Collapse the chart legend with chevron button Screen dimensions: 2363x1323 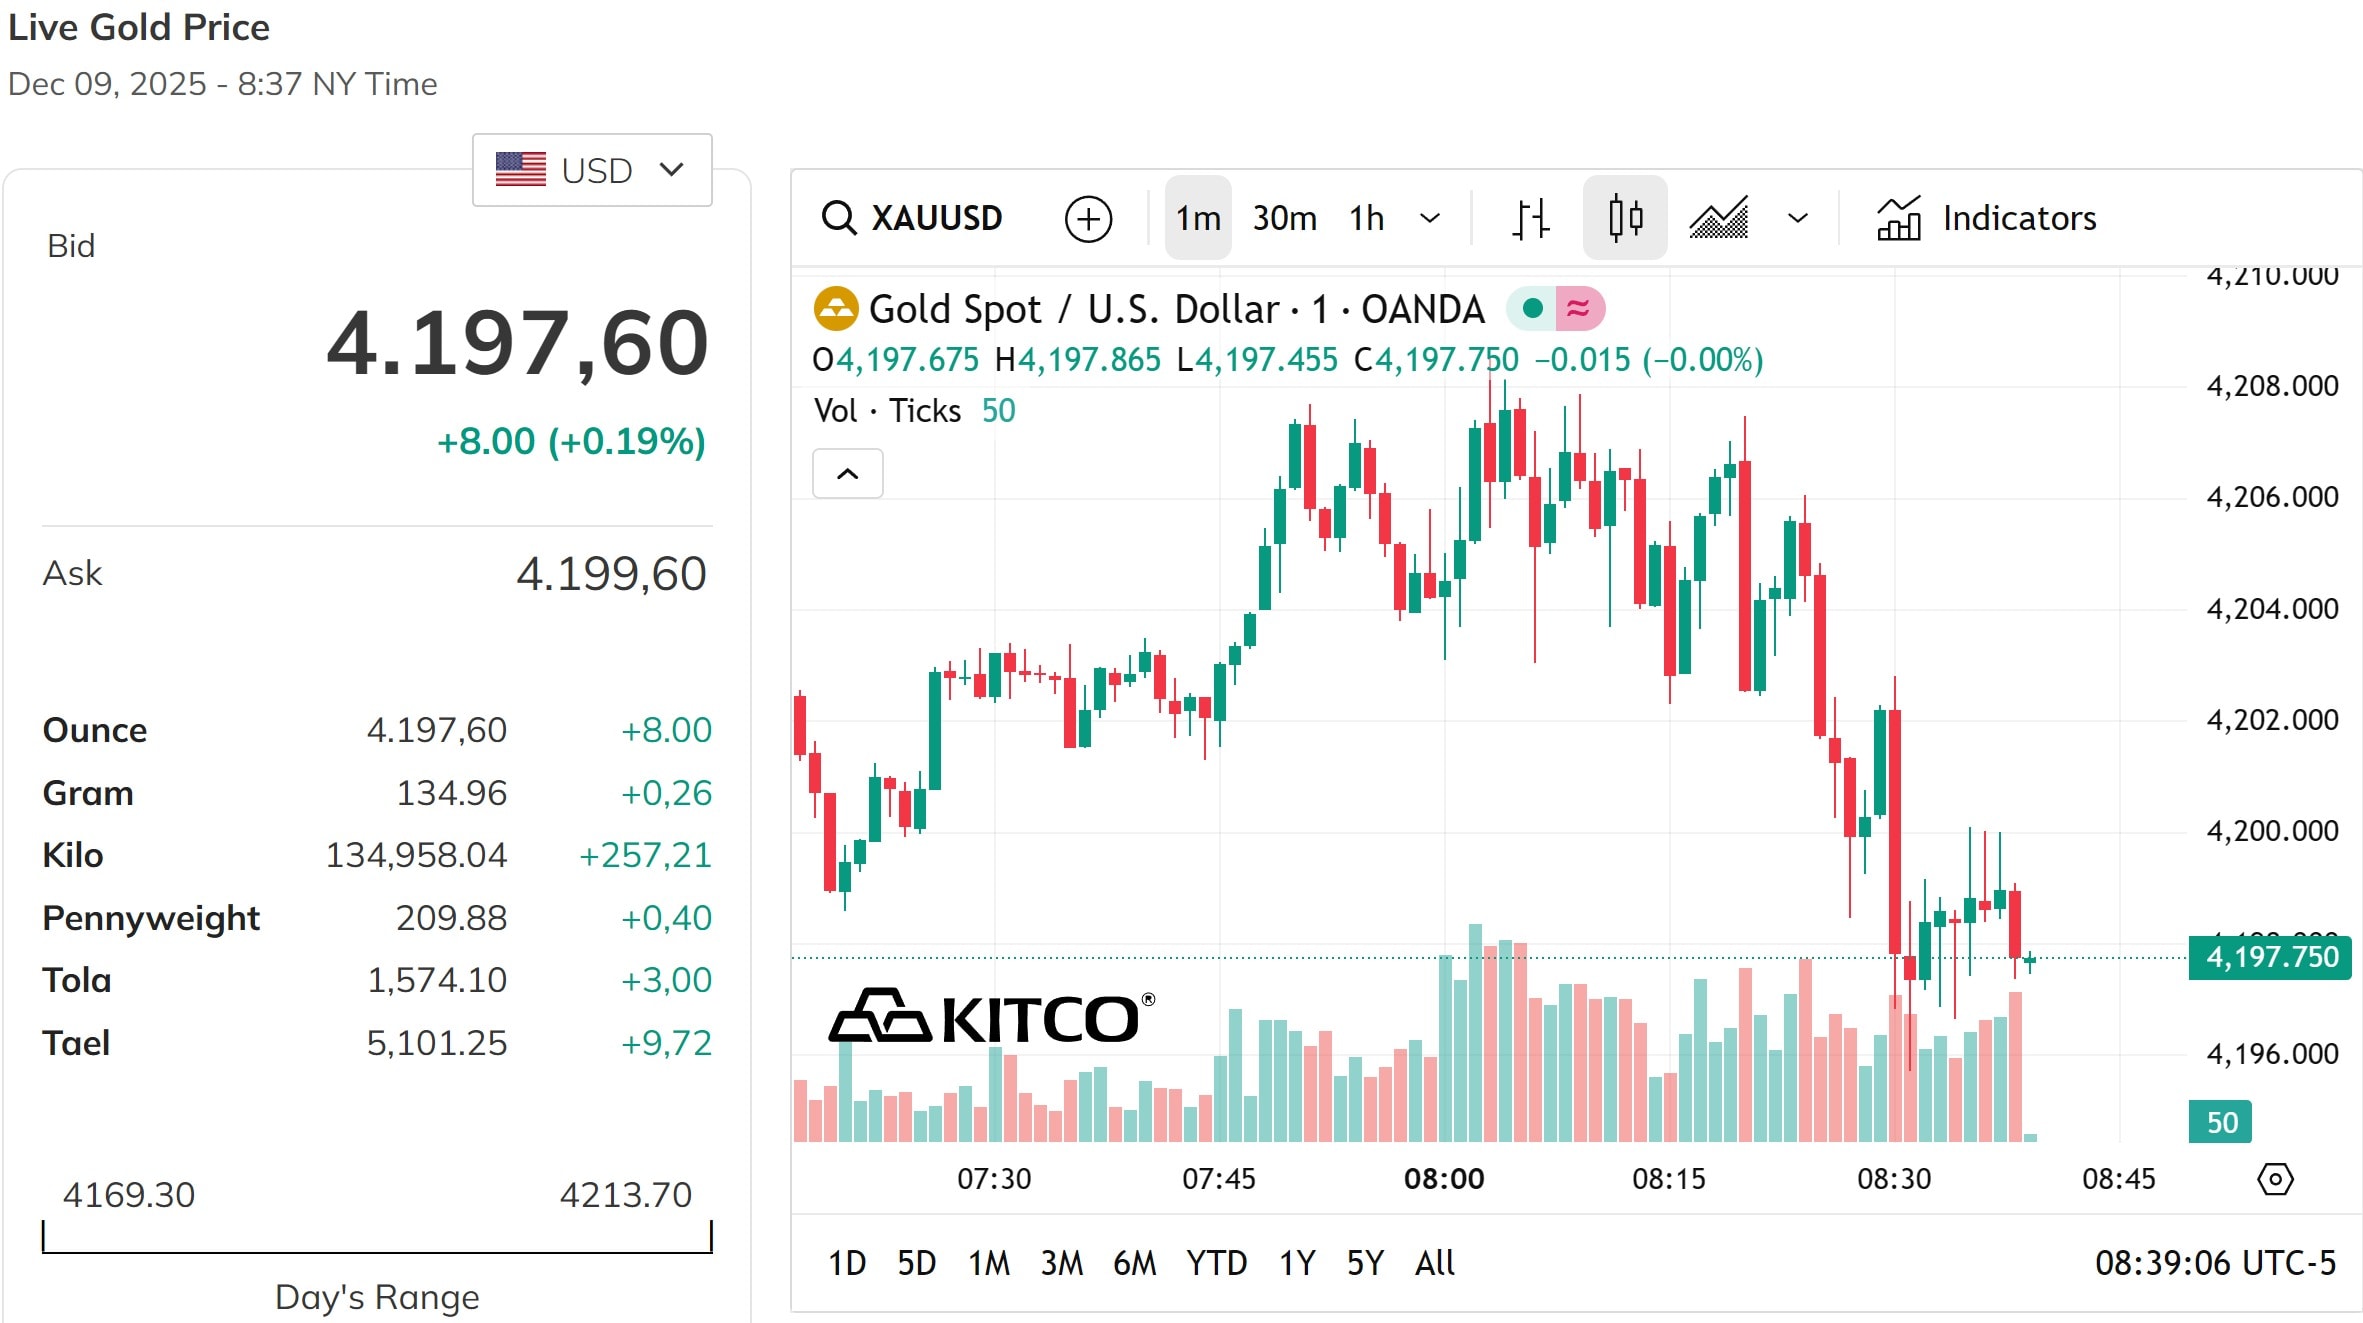click(847, 473)
